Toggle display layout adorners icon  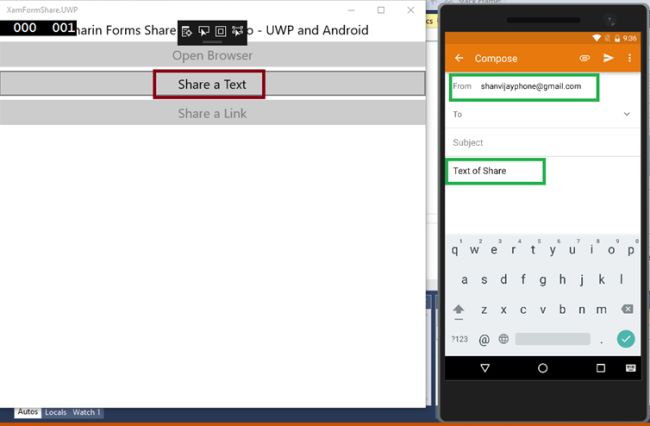[x=221, y=31]
